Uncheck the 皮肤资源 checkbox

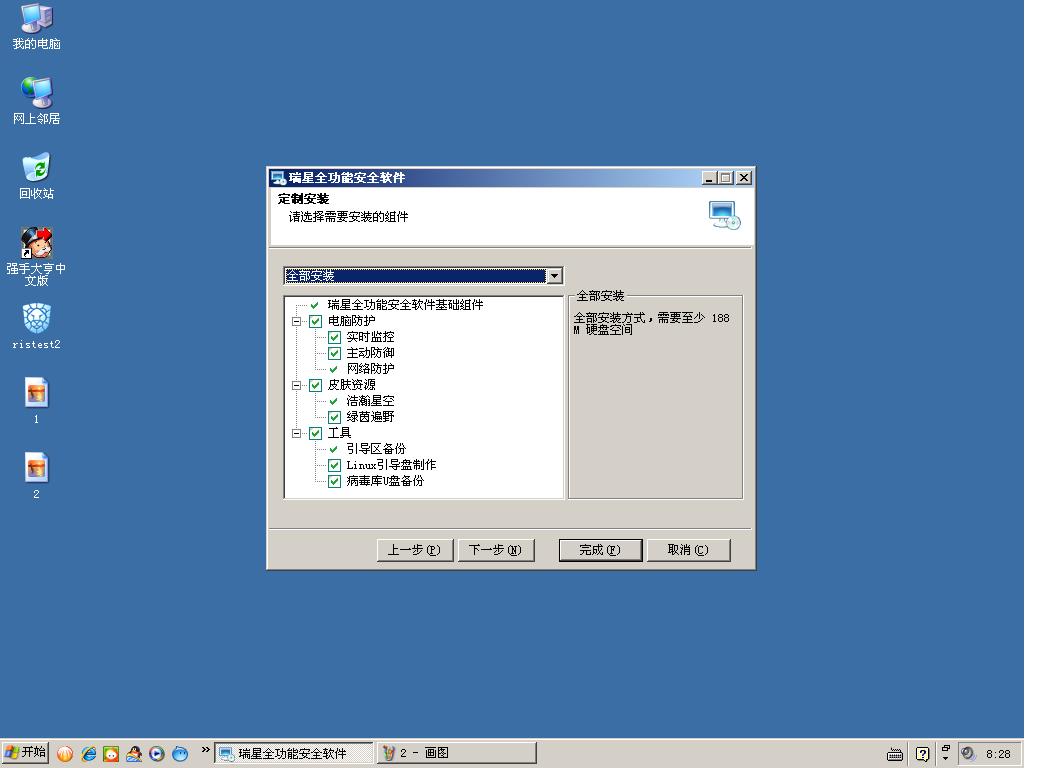click(x=316, y=385)
